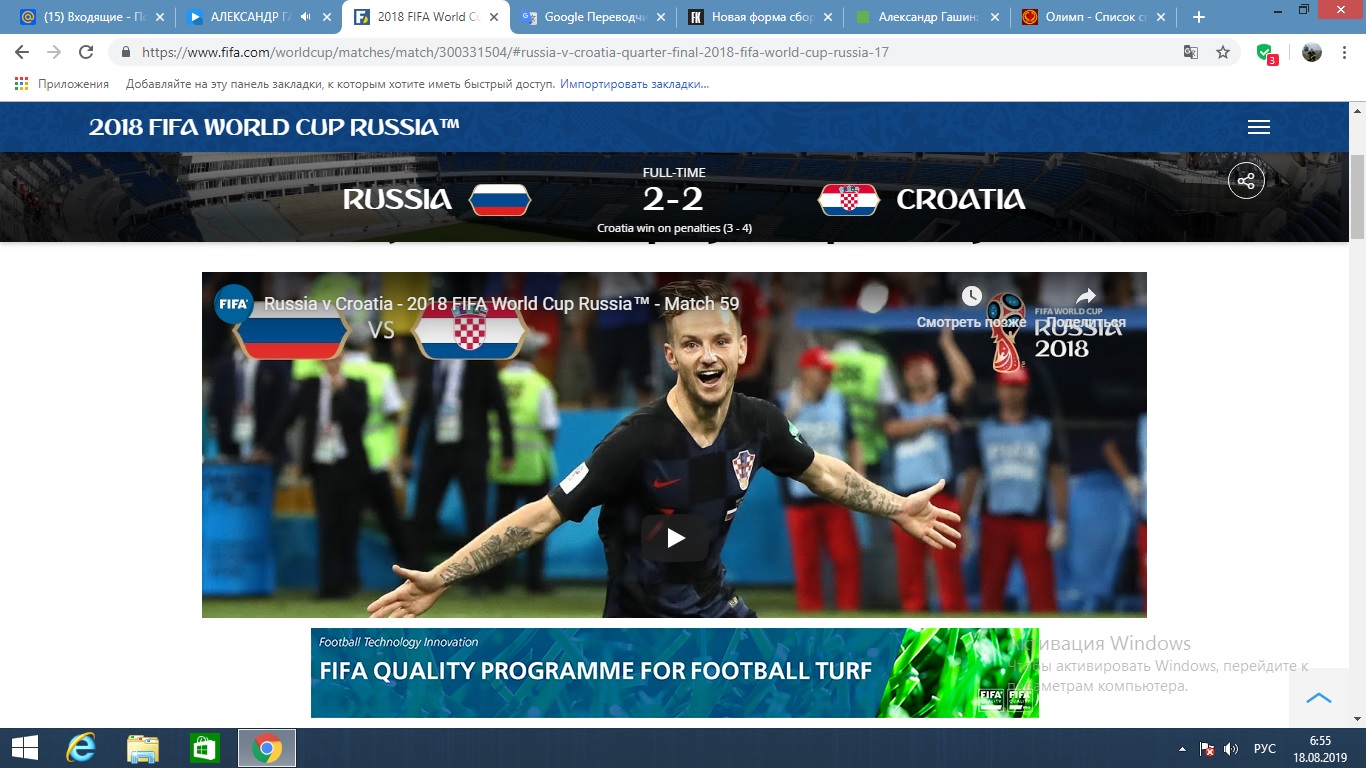This screenshot has width=1366, height=768.
Task: Open the FIFA channel logo on the video
Action: tap(234, 304)
